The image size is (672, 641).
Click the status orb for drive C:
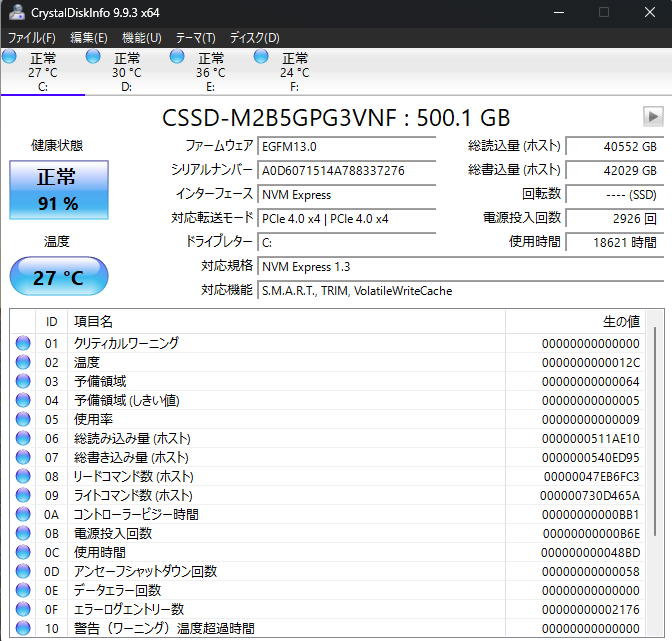(x=9, y=57)
